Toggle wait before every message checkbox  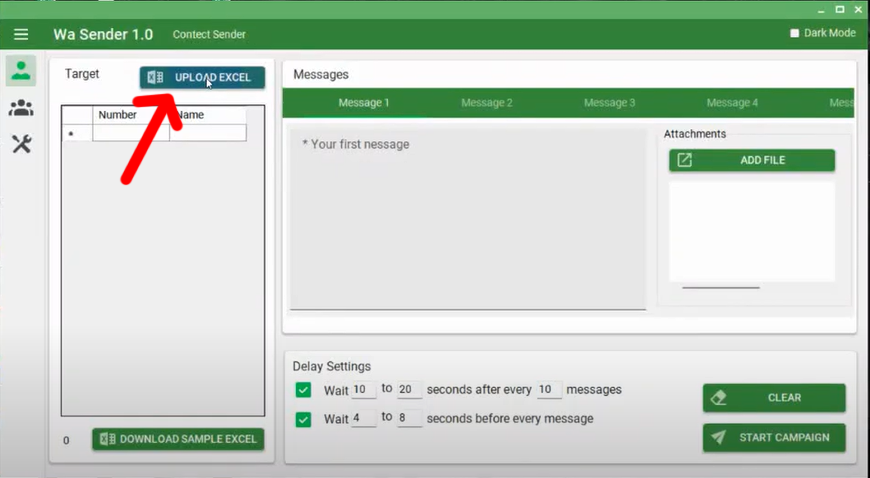coord(304,419)
